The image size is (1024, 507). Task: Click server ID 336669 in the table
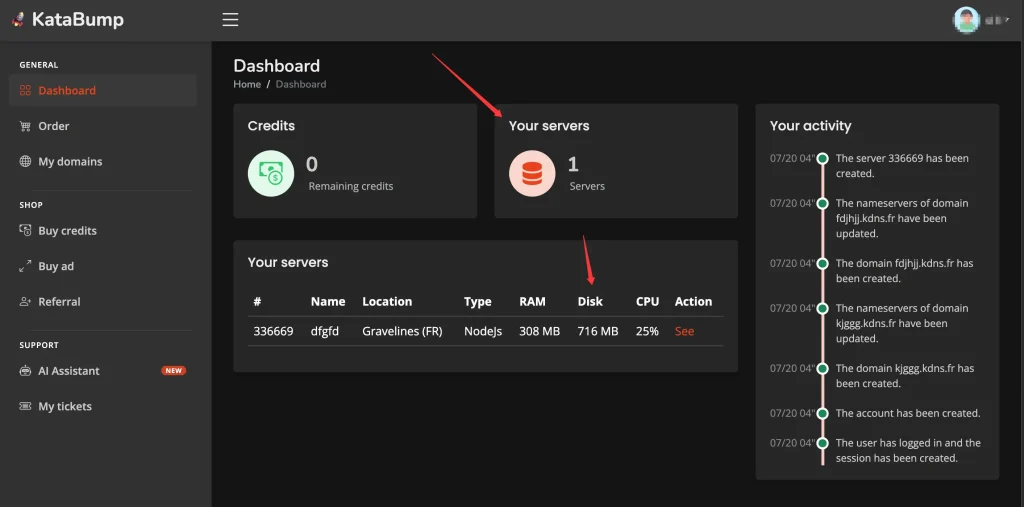click(273, 331)
